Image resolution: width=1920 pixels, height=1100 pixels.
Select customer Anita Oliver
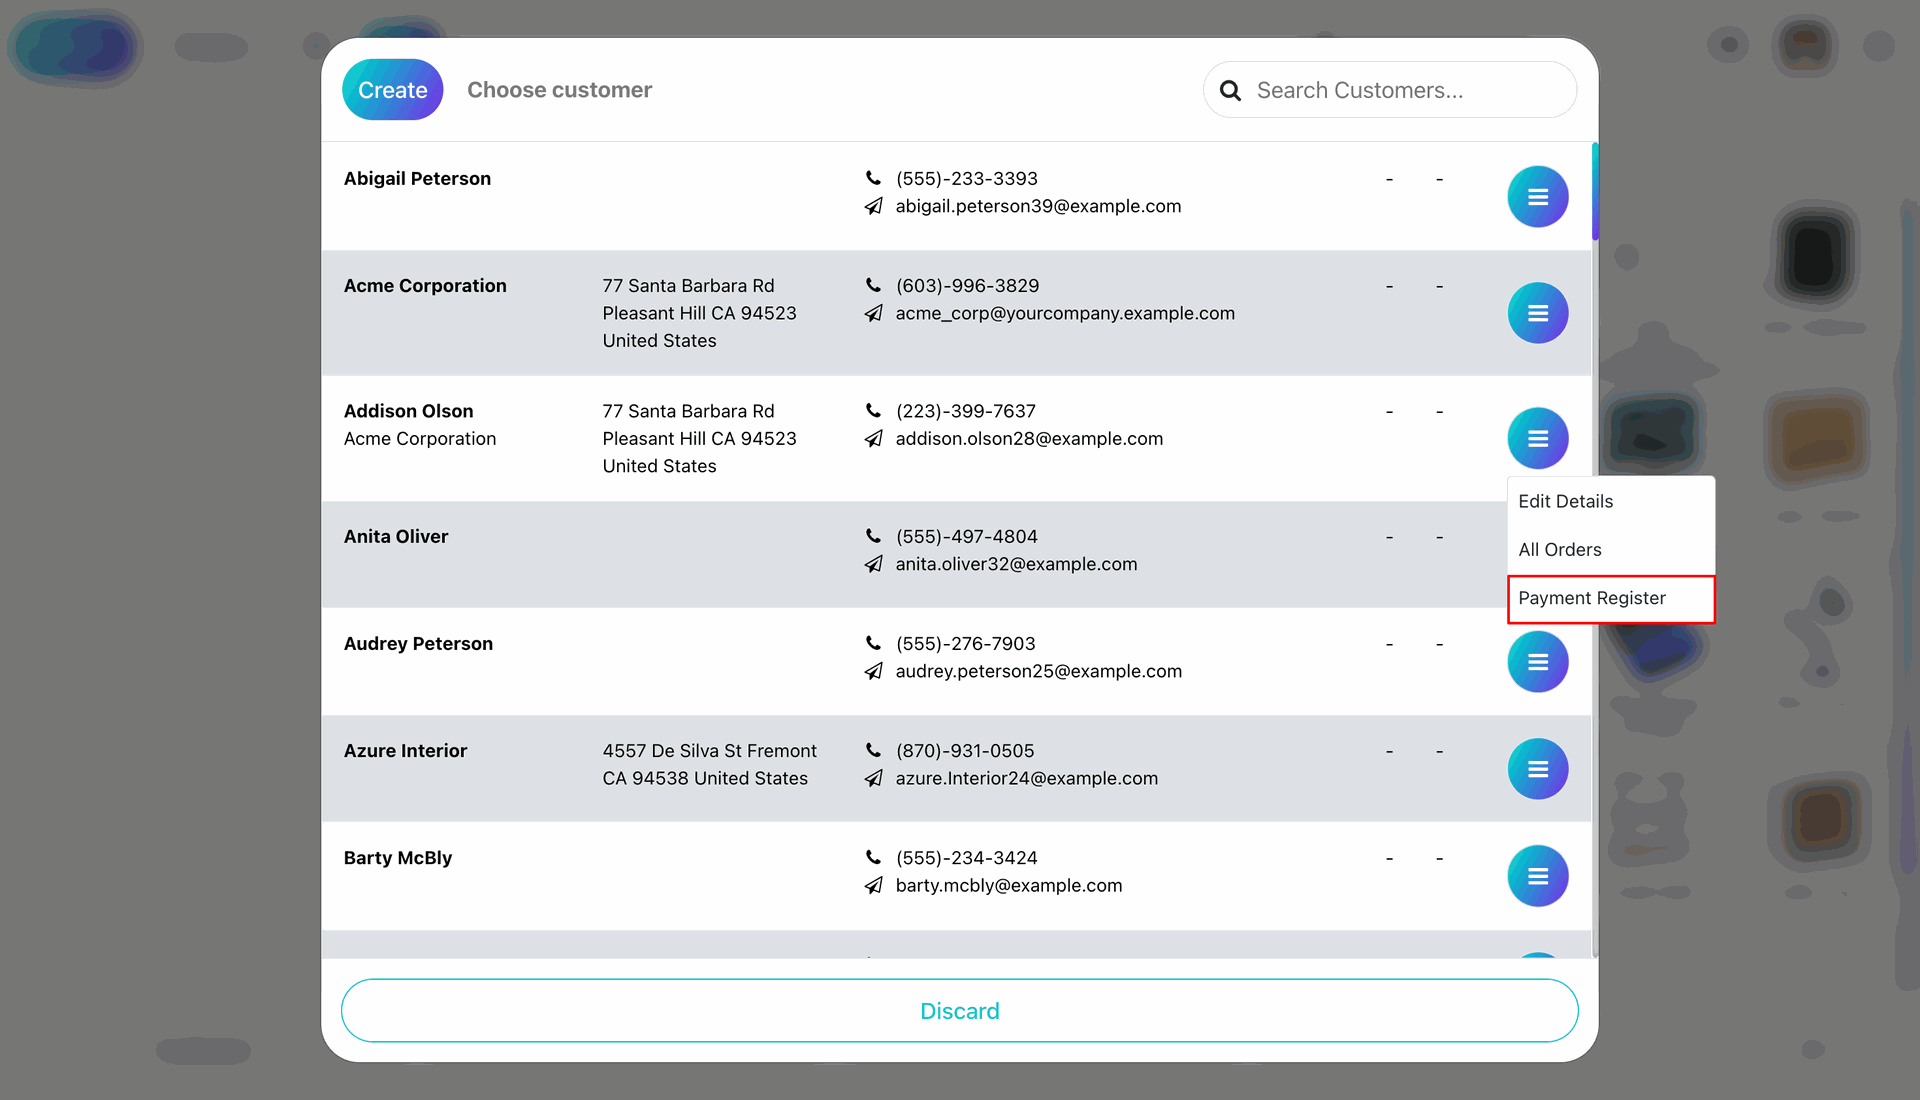point(396,536)
